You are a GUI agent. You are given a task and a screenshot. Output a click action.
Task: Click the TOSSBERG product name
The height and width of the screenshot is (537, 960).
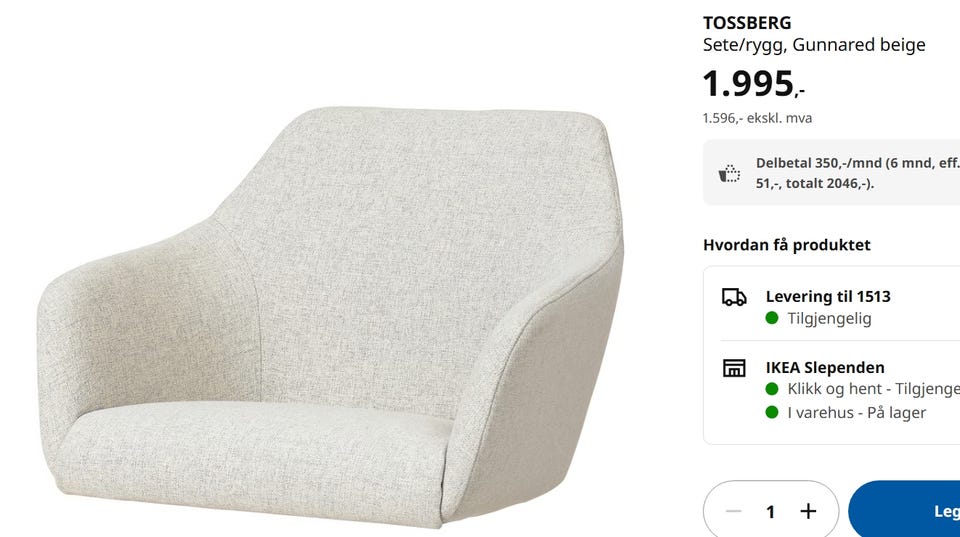(x=746, y=23)
